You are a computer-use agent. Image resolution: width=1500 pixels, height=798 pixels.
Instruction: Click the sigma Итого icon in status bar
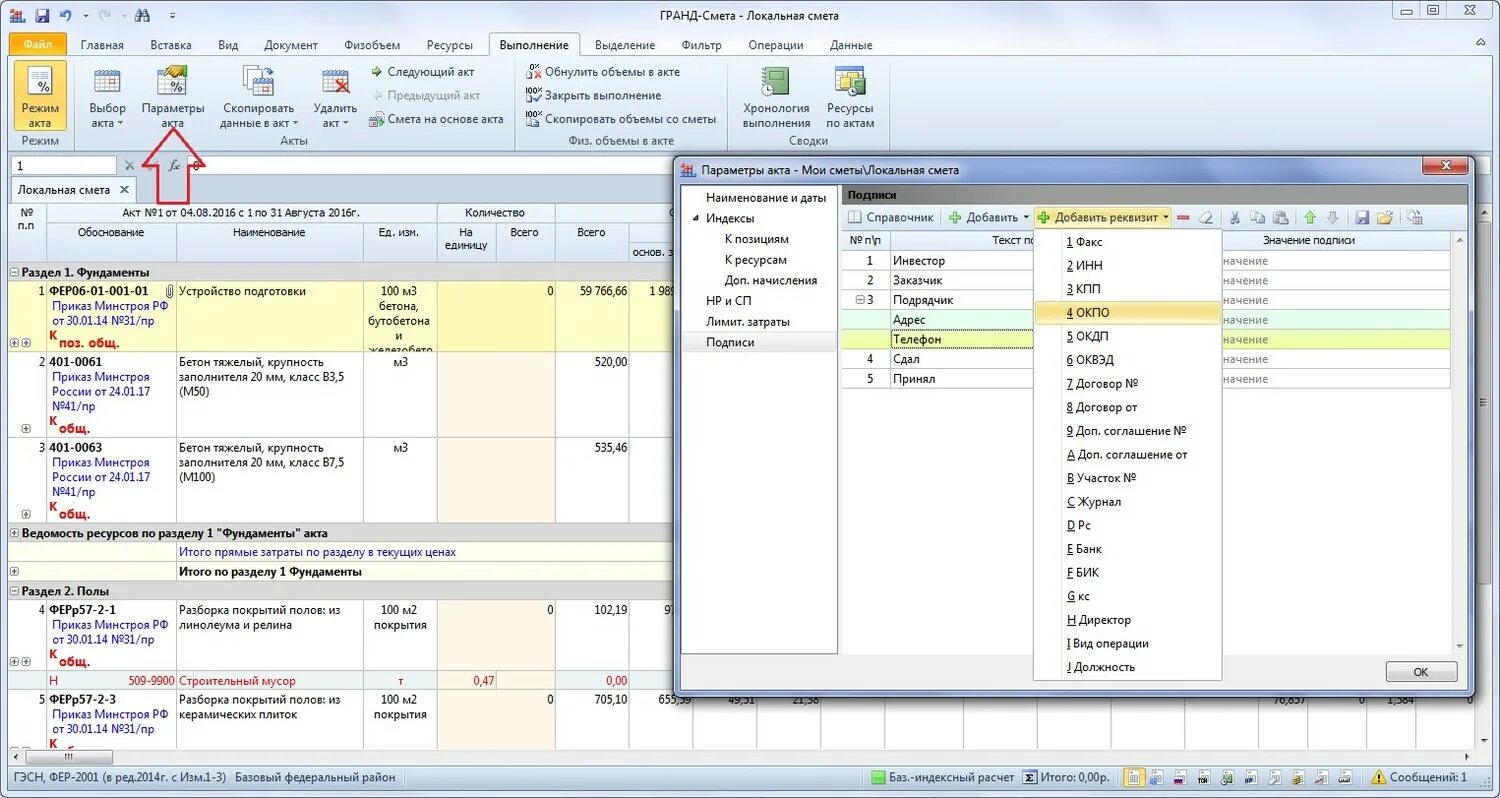[x=1032, y=777]
